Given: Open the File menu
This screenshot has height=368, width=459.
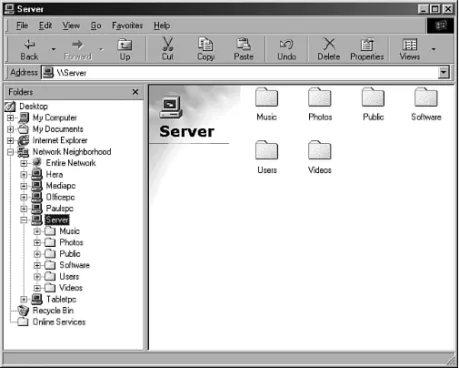Looking at the screenshot, I should pos(22,26).
